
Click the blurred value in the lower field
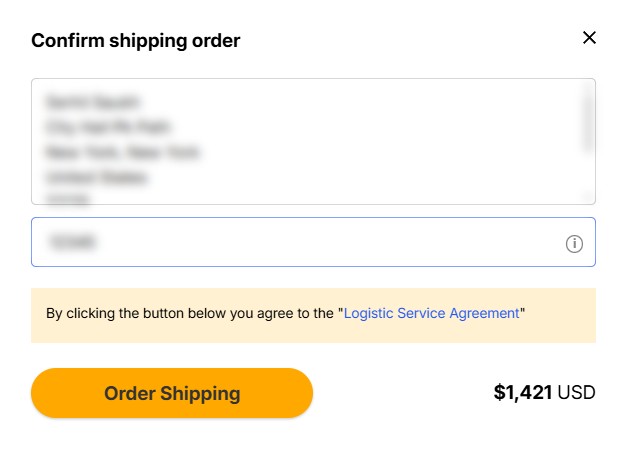(x=72, y=243)
